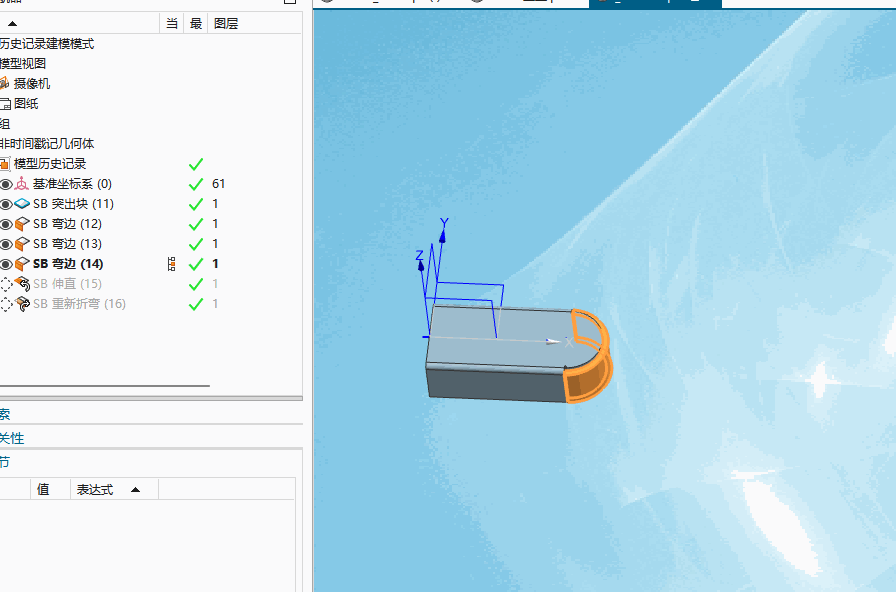The image size is (896, 592).
Task: Click the green checkmark on 模型历史记录 row
Action: 196,165
